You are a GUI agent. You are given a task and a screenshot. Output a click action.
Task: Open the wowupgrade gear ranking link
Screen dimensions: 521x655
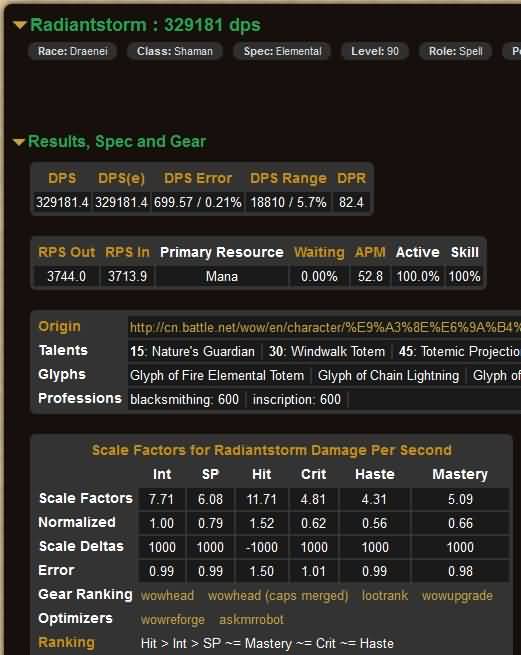457,596
